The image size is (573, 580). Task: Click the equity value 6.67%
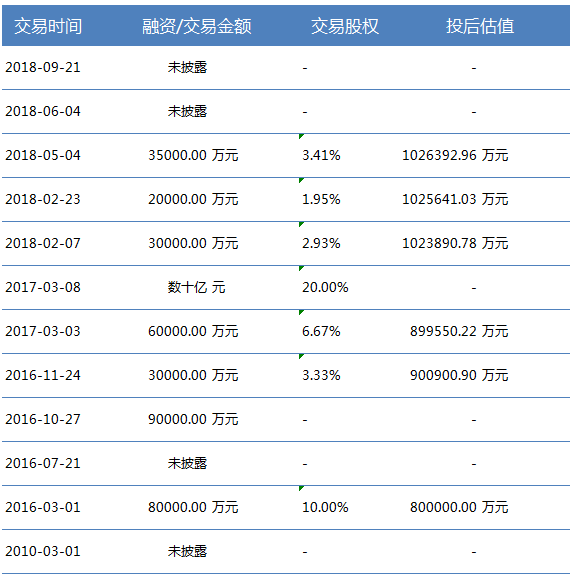321,331
